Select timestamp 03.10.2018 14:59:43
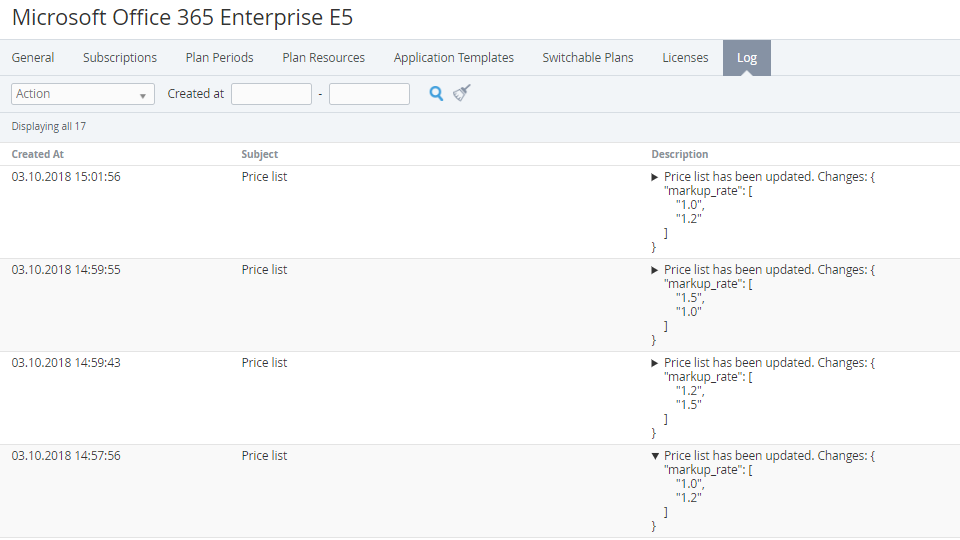 pos(66,363)
